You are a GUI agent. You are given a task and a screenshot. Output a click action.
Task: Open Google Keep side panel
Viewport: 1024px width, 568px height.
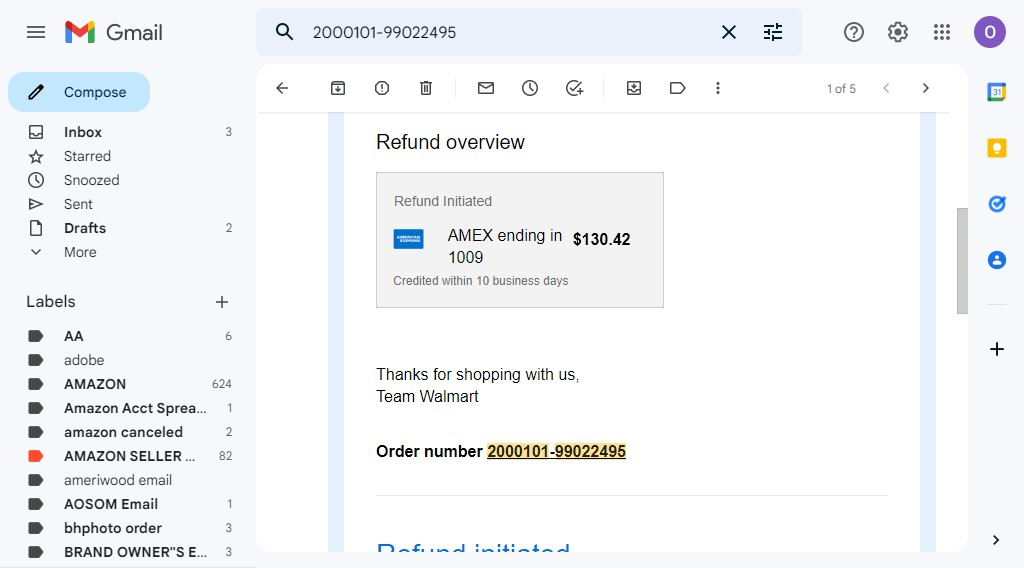pos(997,148)
